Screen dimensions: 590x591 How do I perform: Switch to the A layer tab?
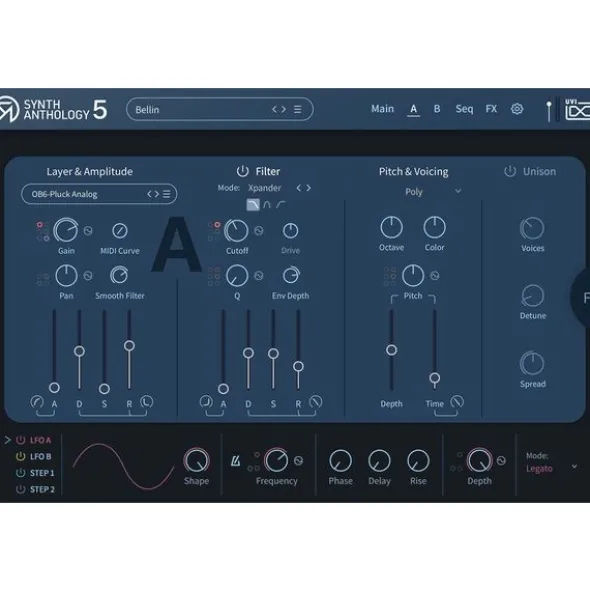[x=414, y=109]
